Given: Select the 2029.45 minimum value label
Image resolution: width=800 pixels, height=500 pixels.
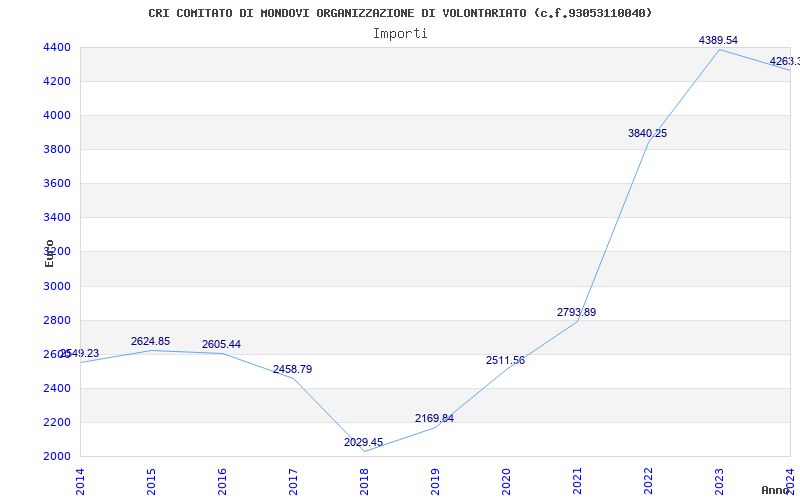Looking at the screenshot, I should point(363,442).
